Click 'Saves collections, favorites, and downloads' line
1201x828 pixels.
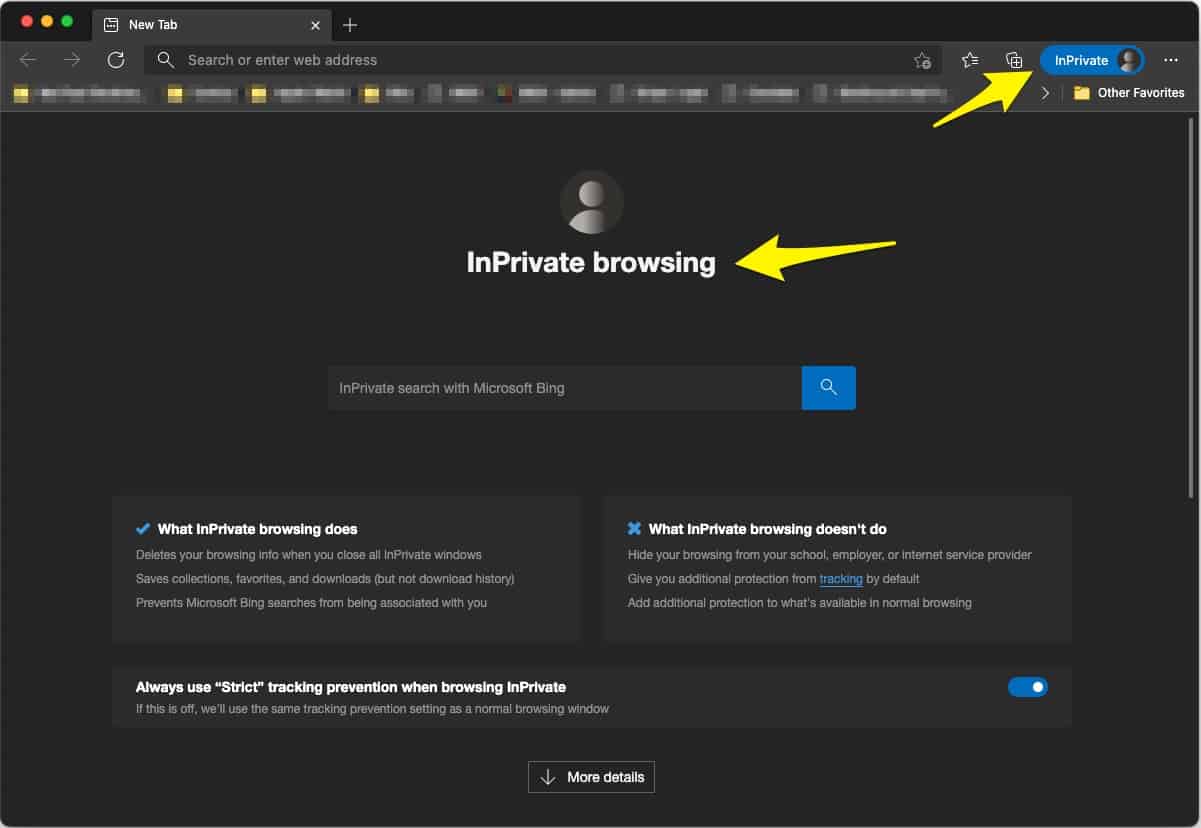(x=325, y=579)
